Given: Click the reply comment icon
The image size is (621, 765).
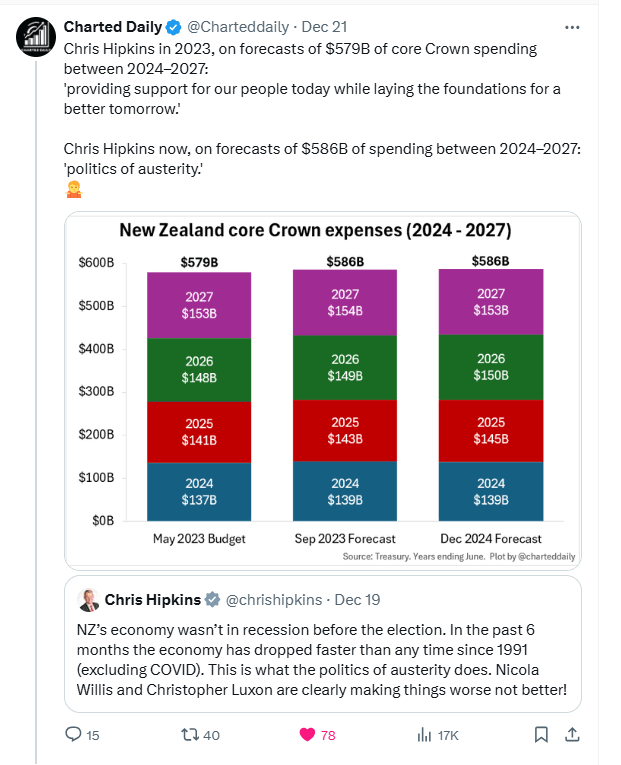Looking at the screenshot, I should point(73,735).
